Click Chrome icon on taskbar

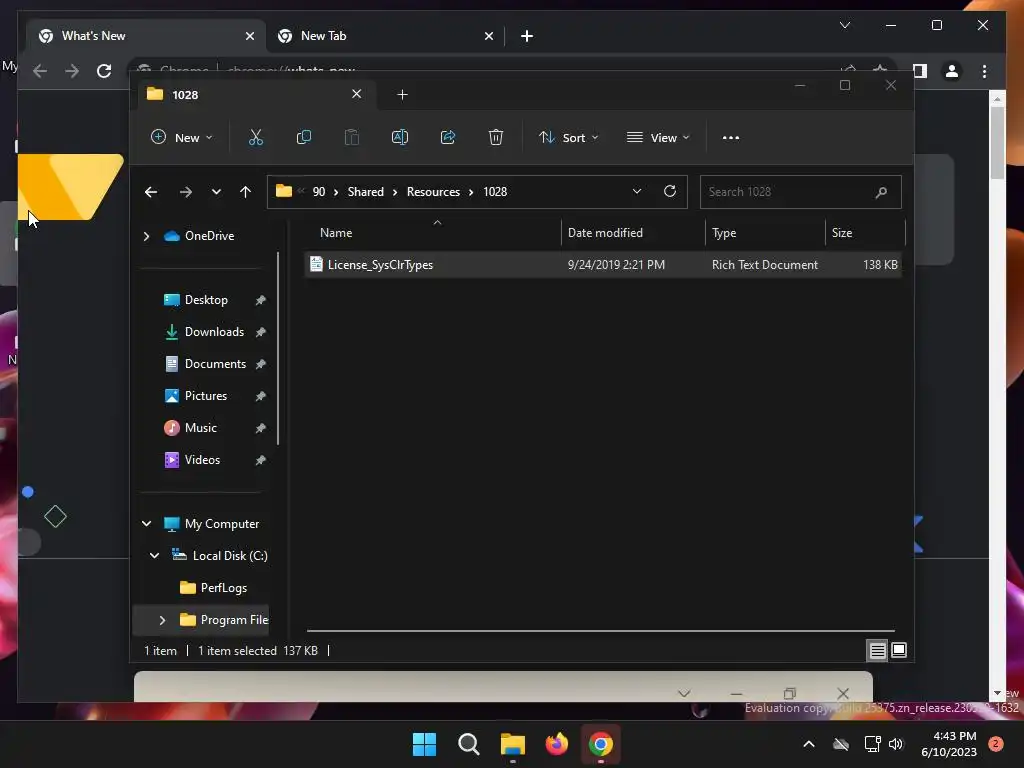601,744
